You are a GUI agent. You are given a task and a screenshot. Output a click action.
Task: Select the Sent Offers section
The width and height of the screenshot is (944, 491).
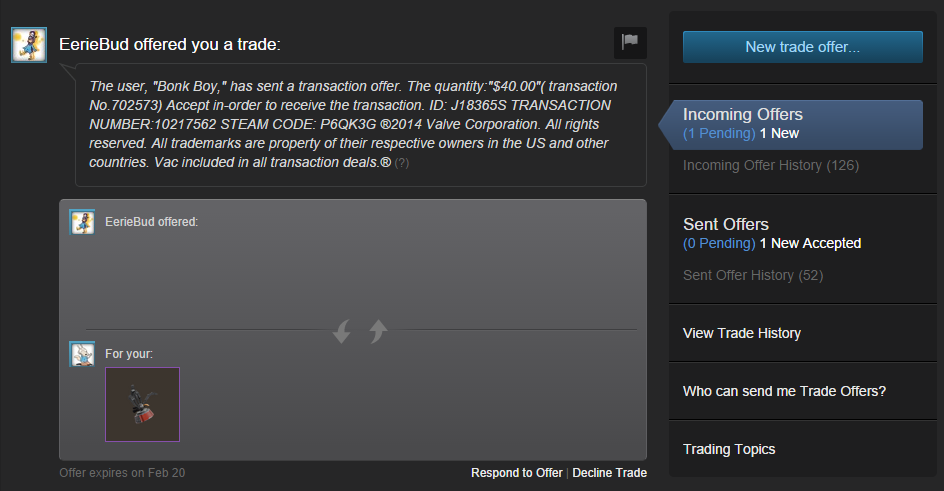(725, 224)
